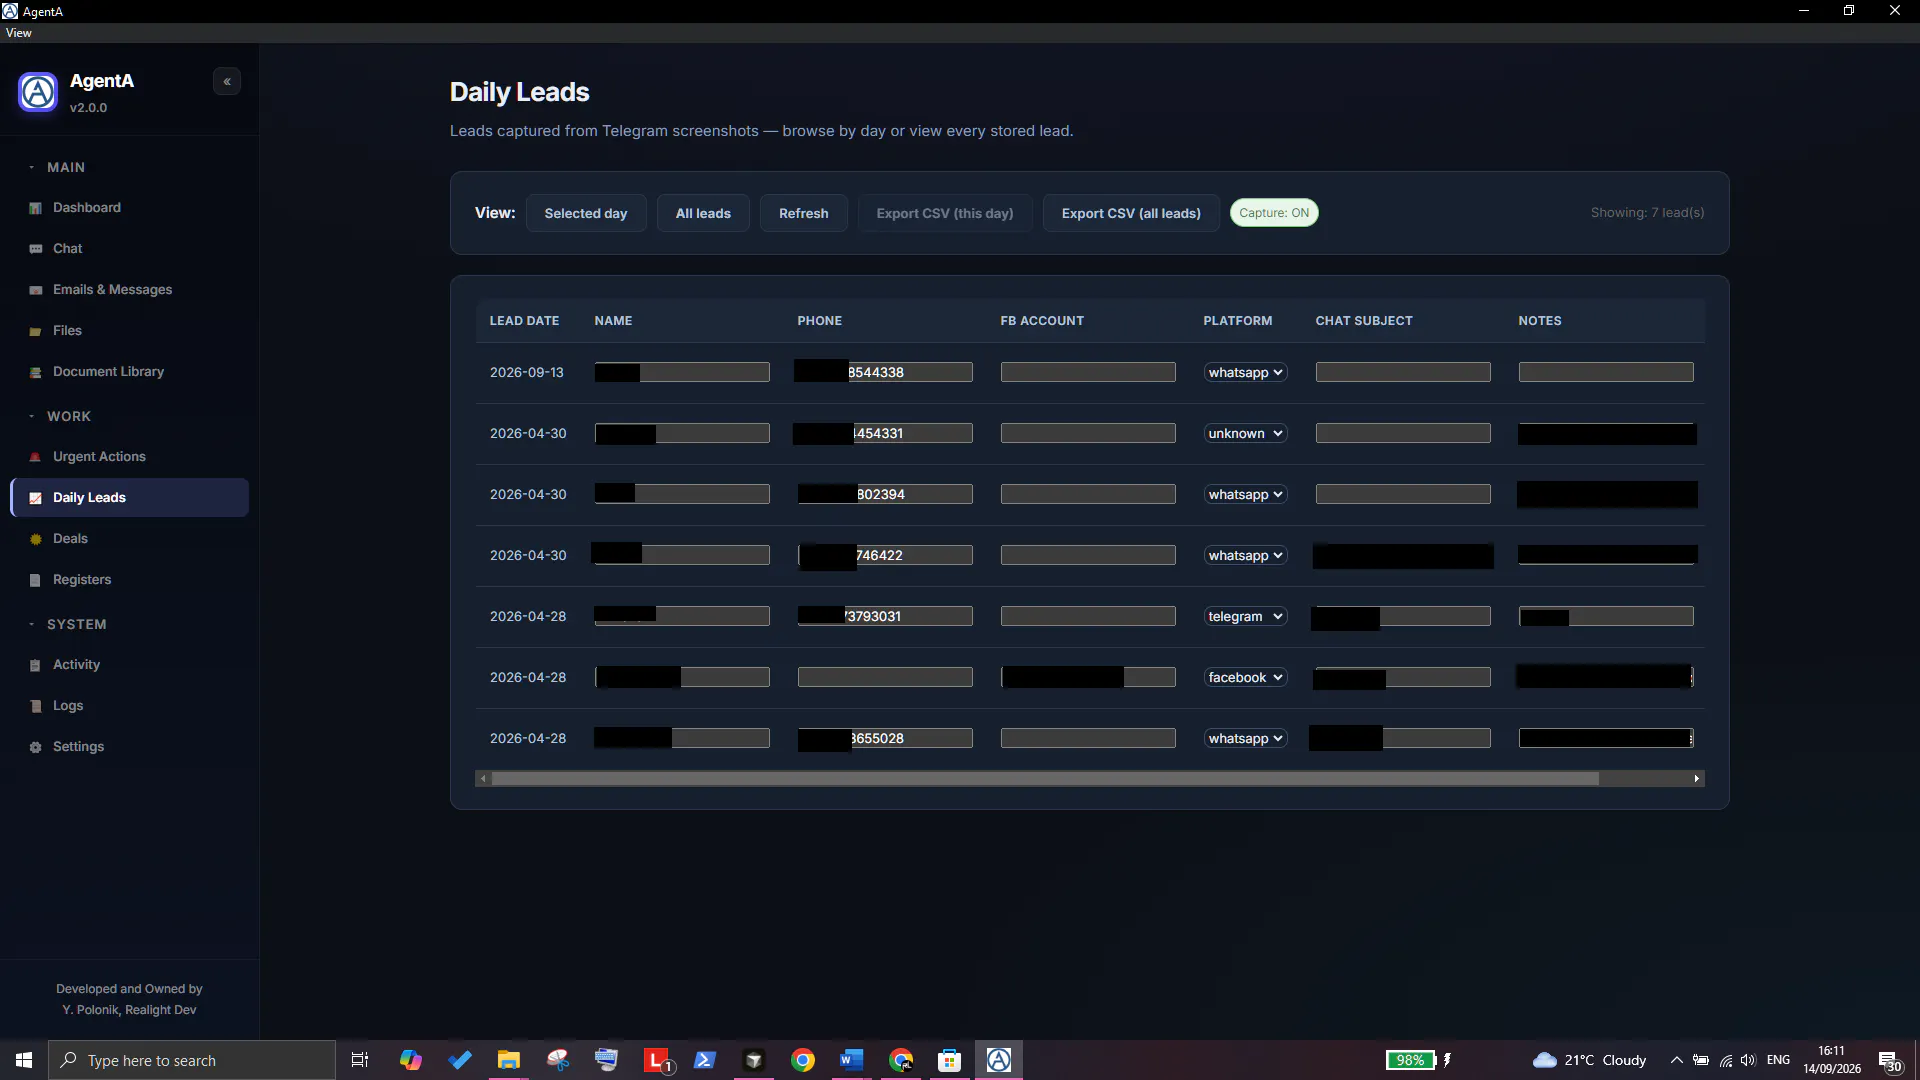Screen dimensions: 1920x1080
Task: Open Registers icon in sidebar
Action: click(35, 580)
